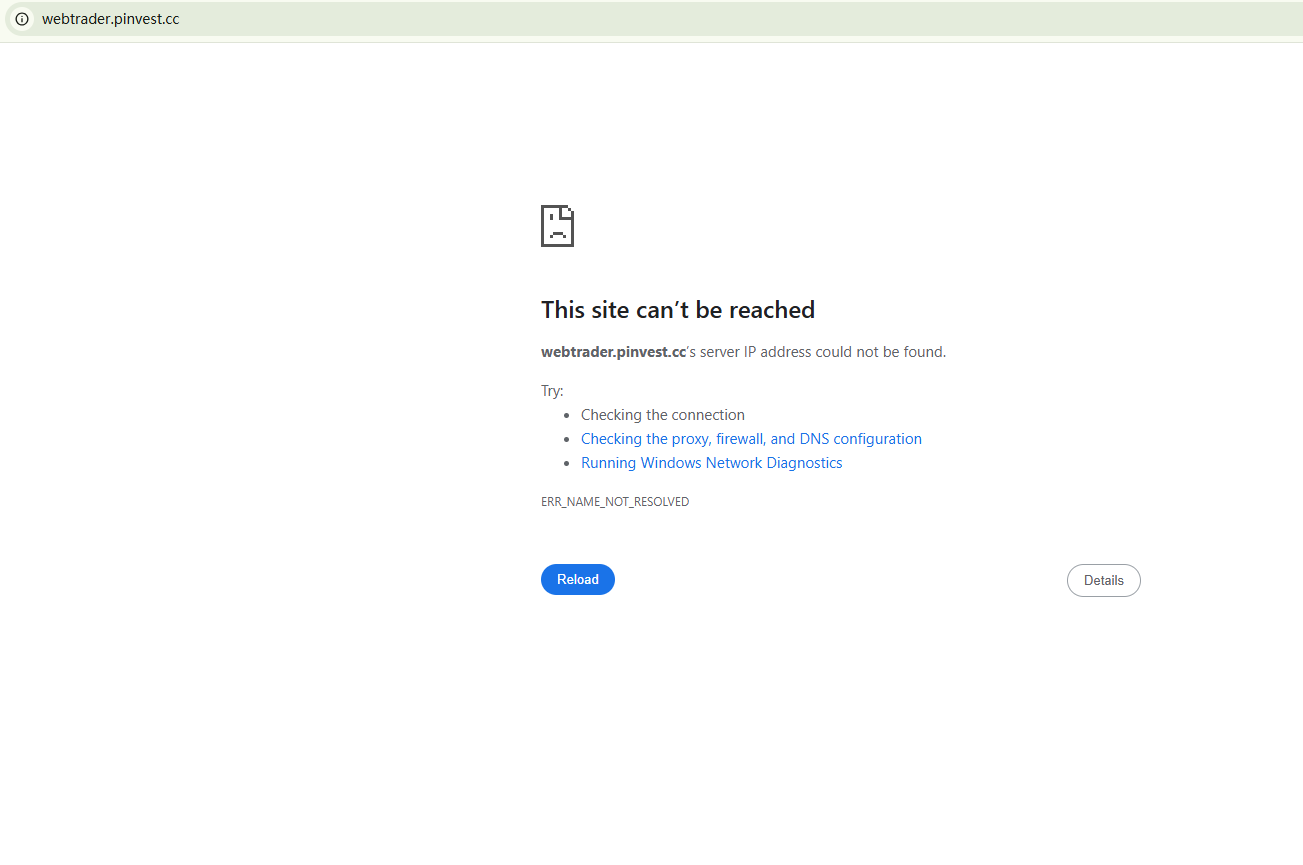
Task: Click the bullet before the proxy and firewall link
Action: point(567,440)
